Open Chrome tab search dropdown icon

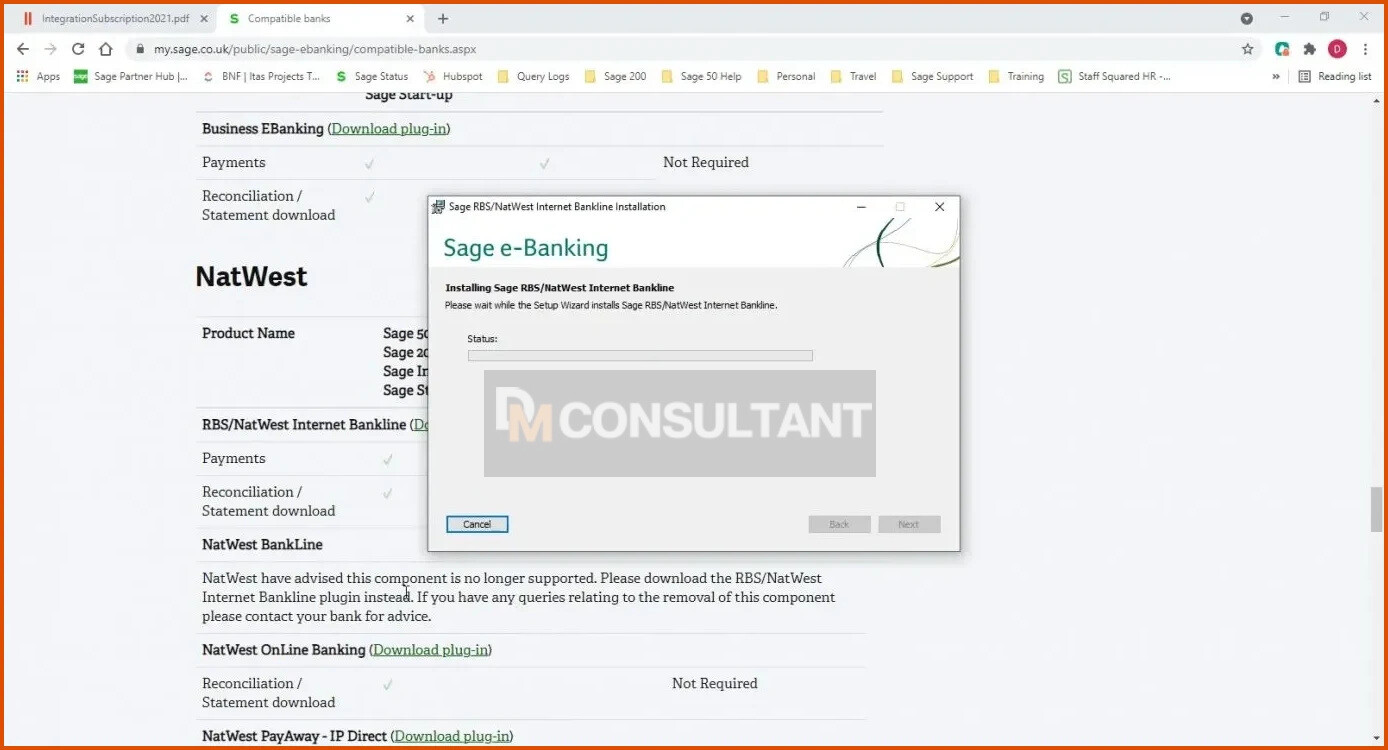[x=1247, y=18]
